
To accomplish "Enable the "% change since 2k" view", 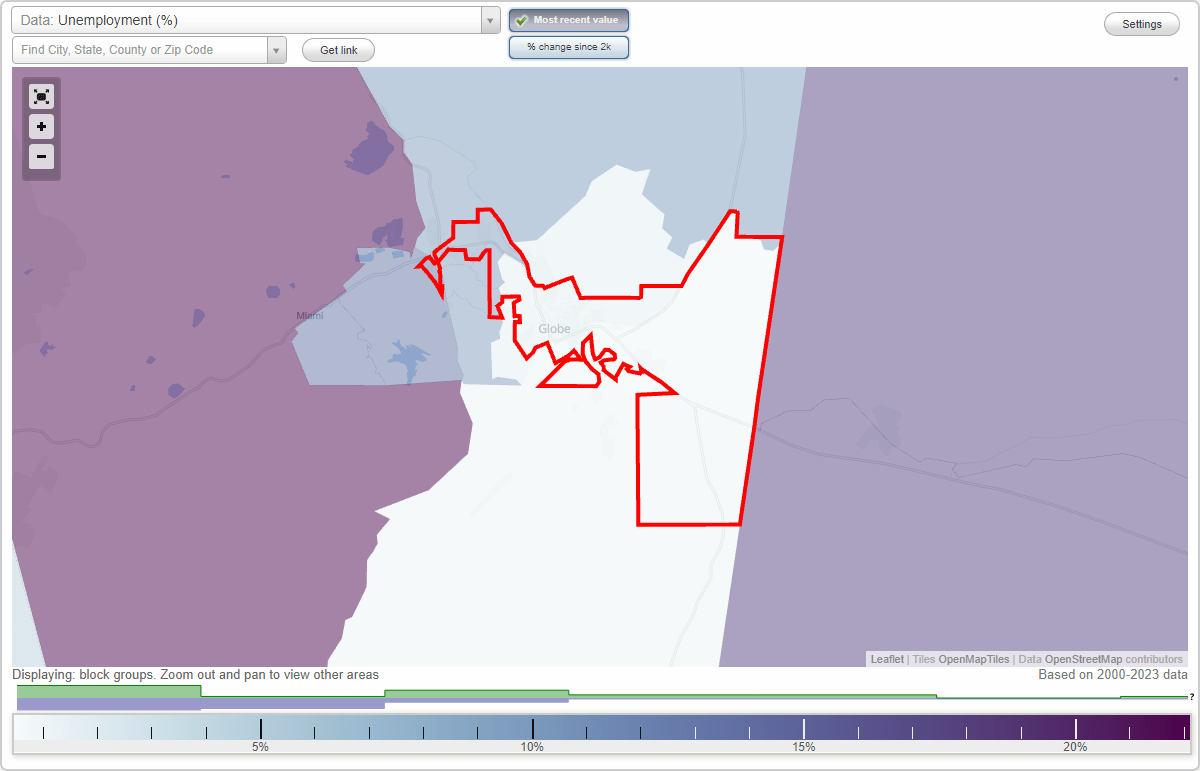I will (568, 46).
